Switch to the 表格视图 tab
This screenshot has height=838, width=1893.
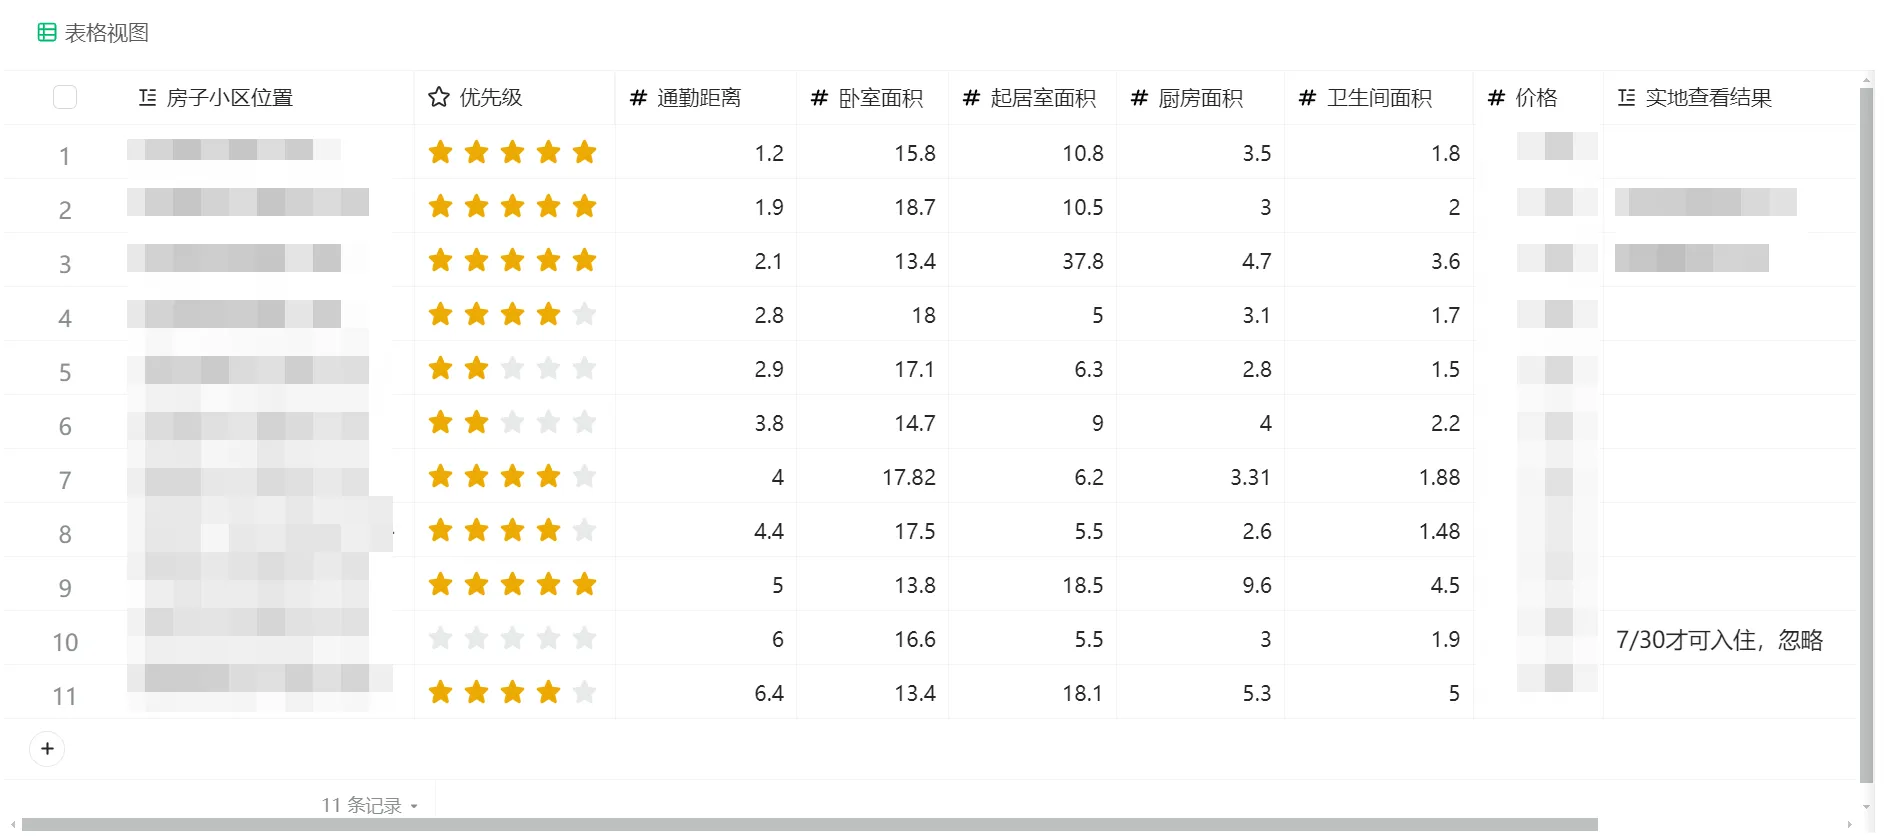click(x=106, y=33)
